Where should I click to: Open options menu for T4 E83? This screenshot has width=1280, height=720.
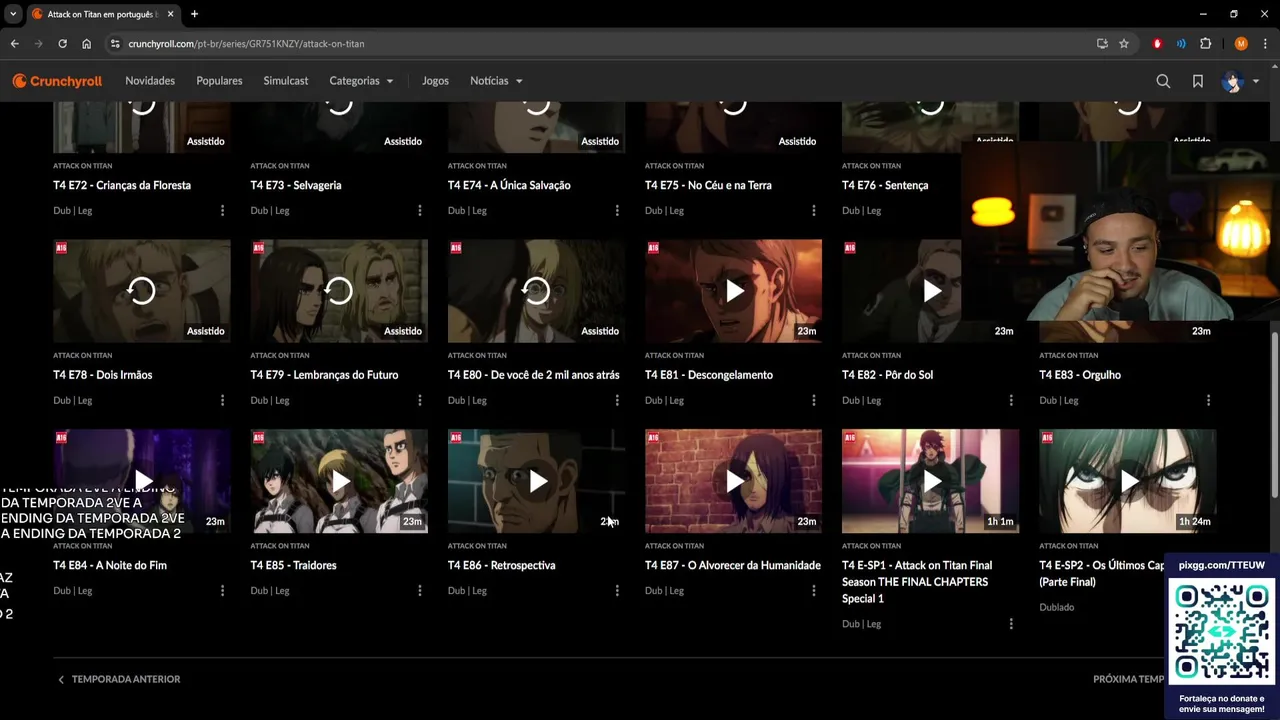pos(1208,400)
